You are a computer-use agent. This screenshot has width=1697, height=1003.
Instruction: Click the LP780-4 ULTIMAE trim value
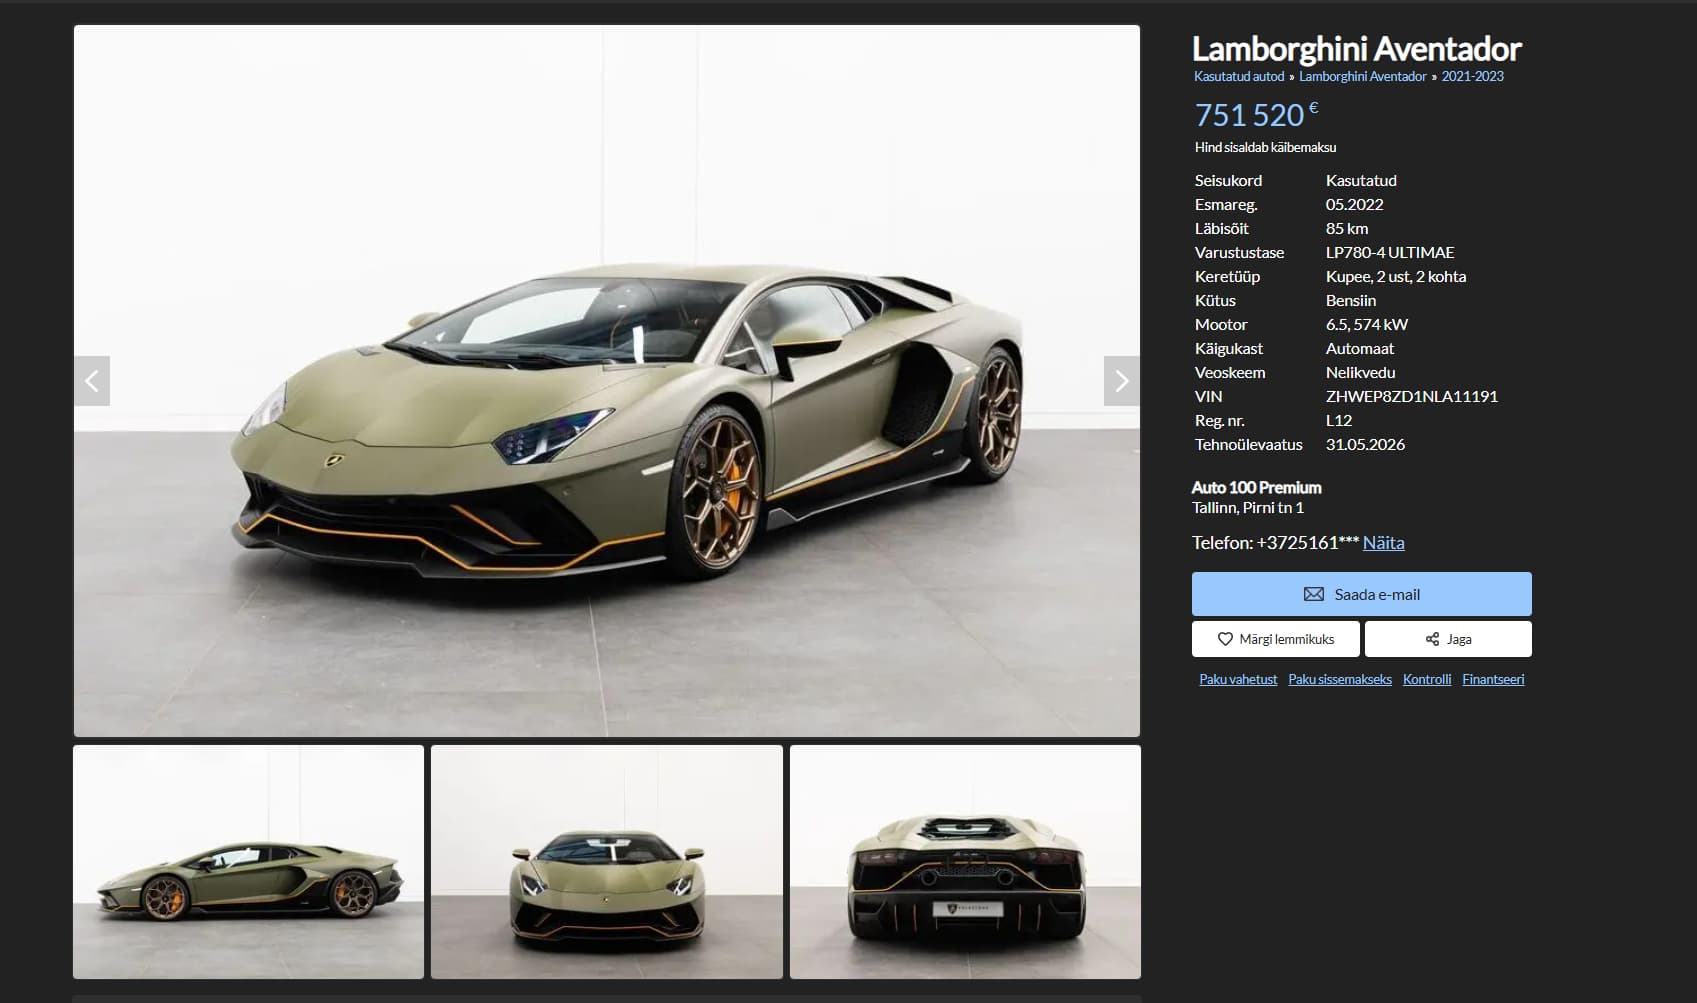click(1390, 252)
